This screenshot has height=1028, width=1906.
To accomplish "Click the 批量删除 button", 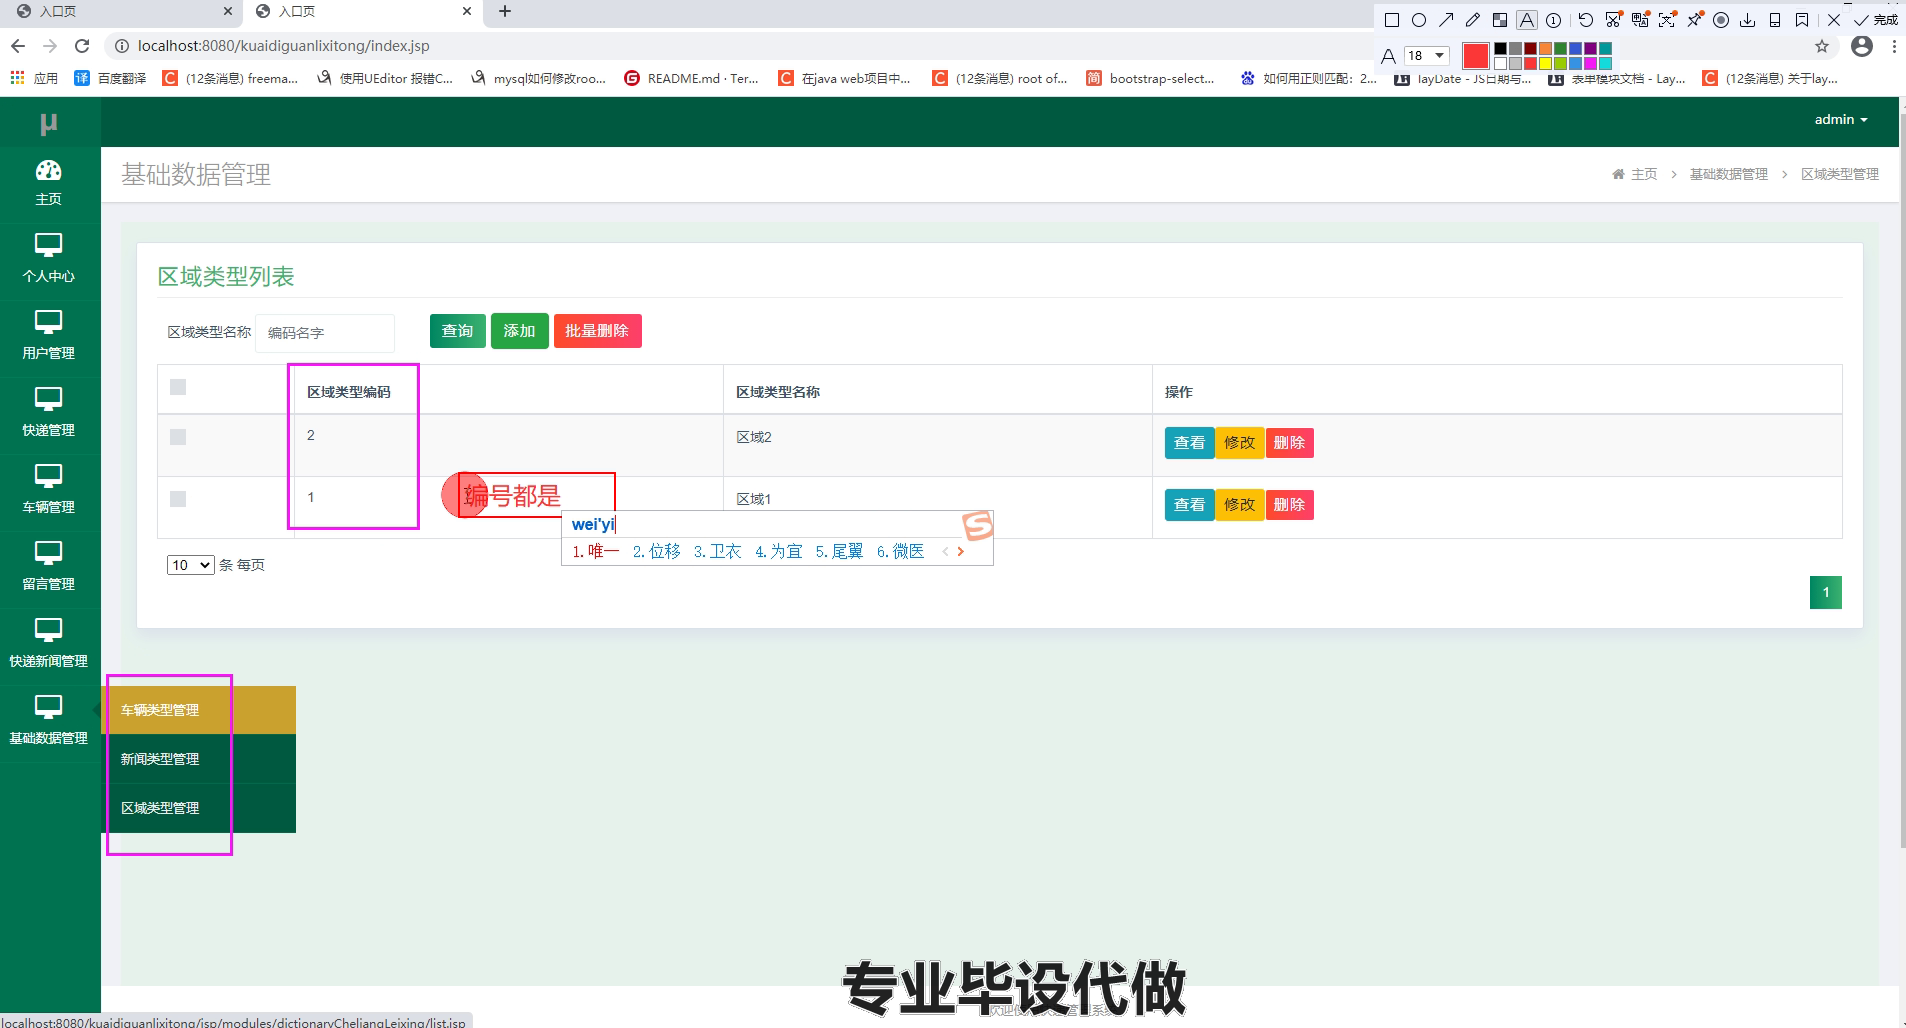I will pyautogui.click(x=597, y=331).
